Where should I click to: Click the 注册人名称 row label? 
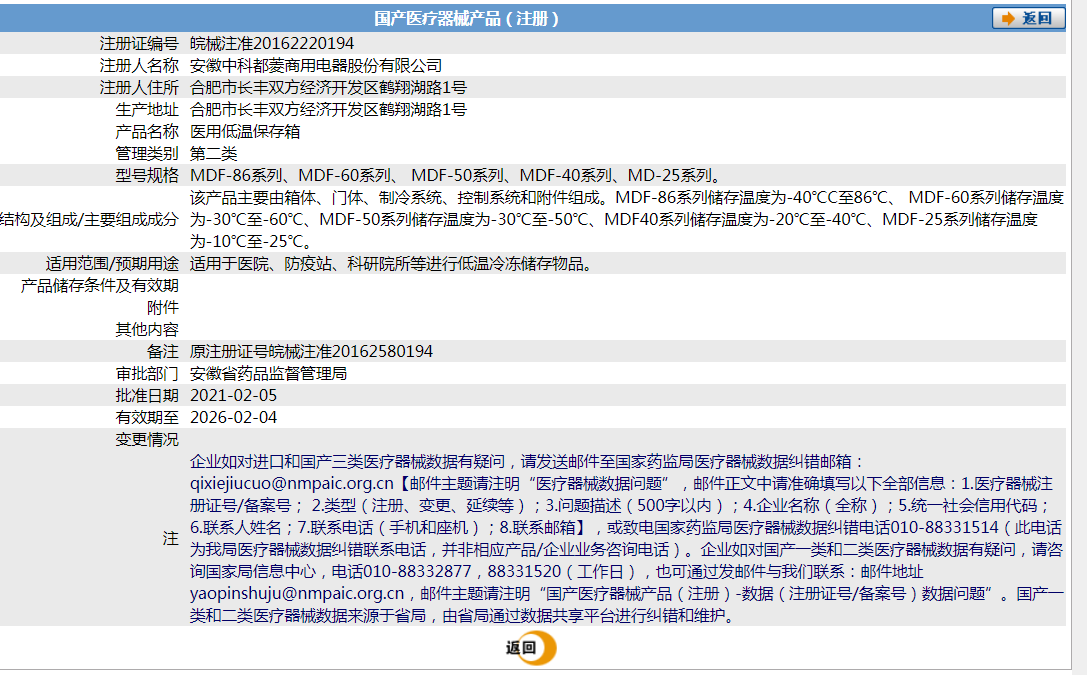[x=142, y=66]
